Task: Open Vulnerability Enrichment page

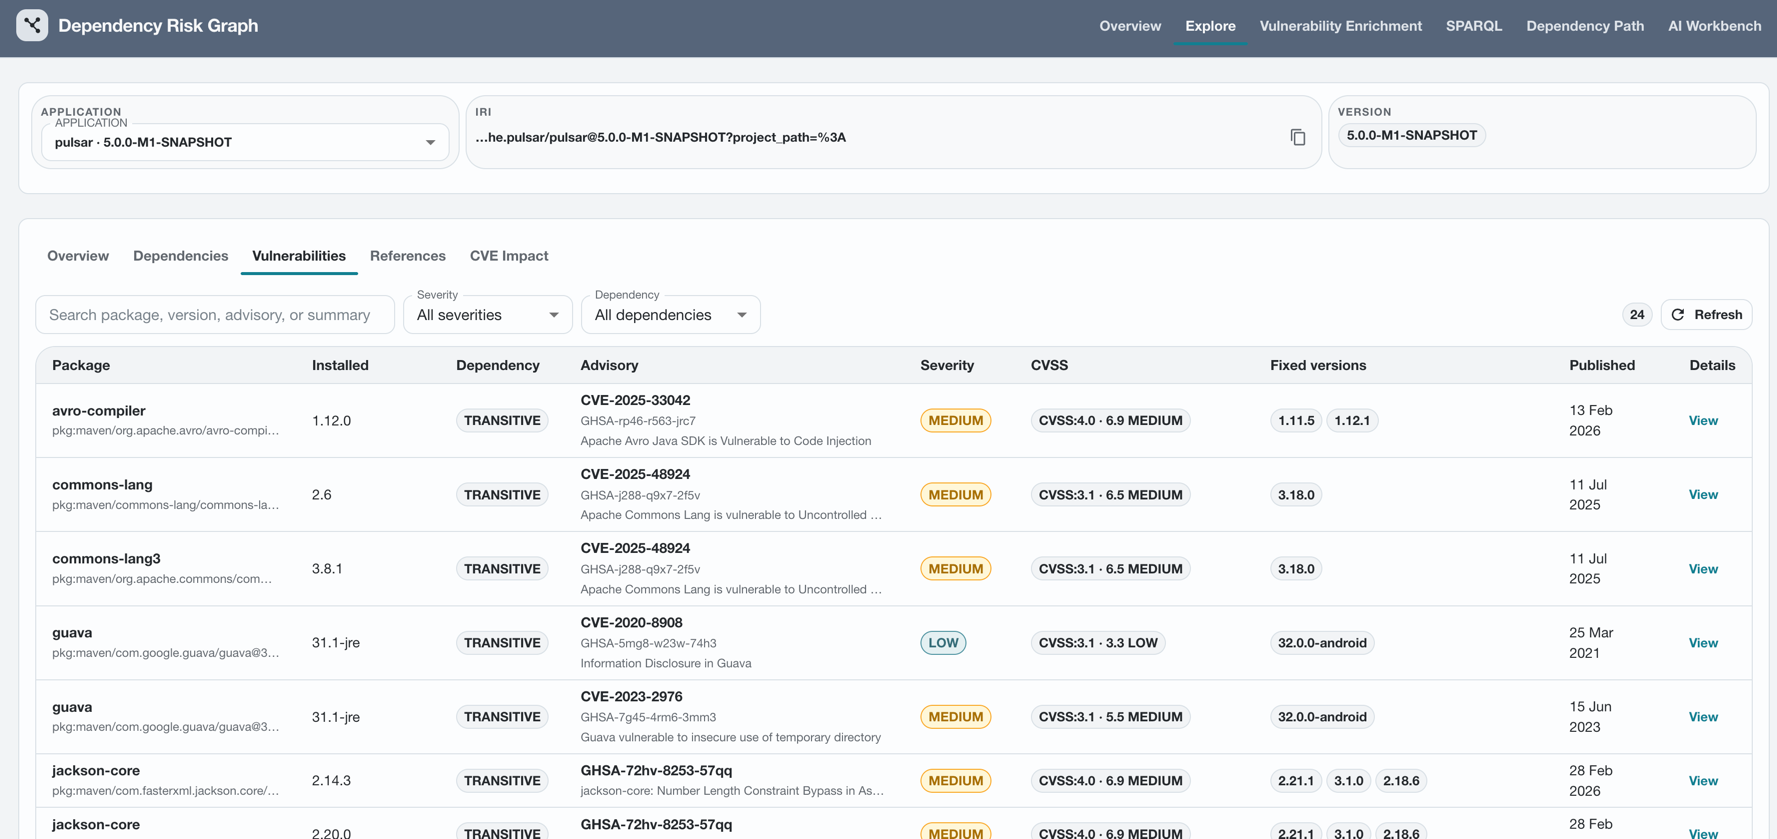Action: coord(1340,26)
